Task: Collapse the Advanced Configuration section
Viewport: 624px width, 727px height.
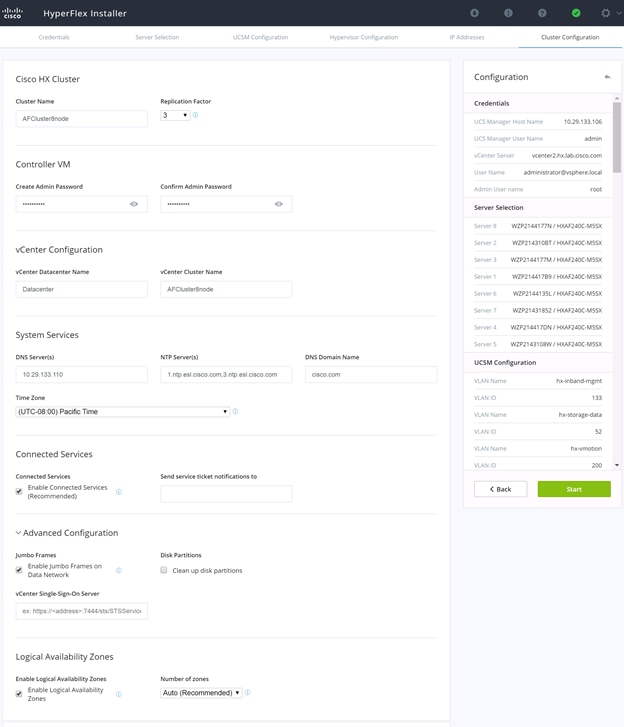Action: click(x=19, y=533)
